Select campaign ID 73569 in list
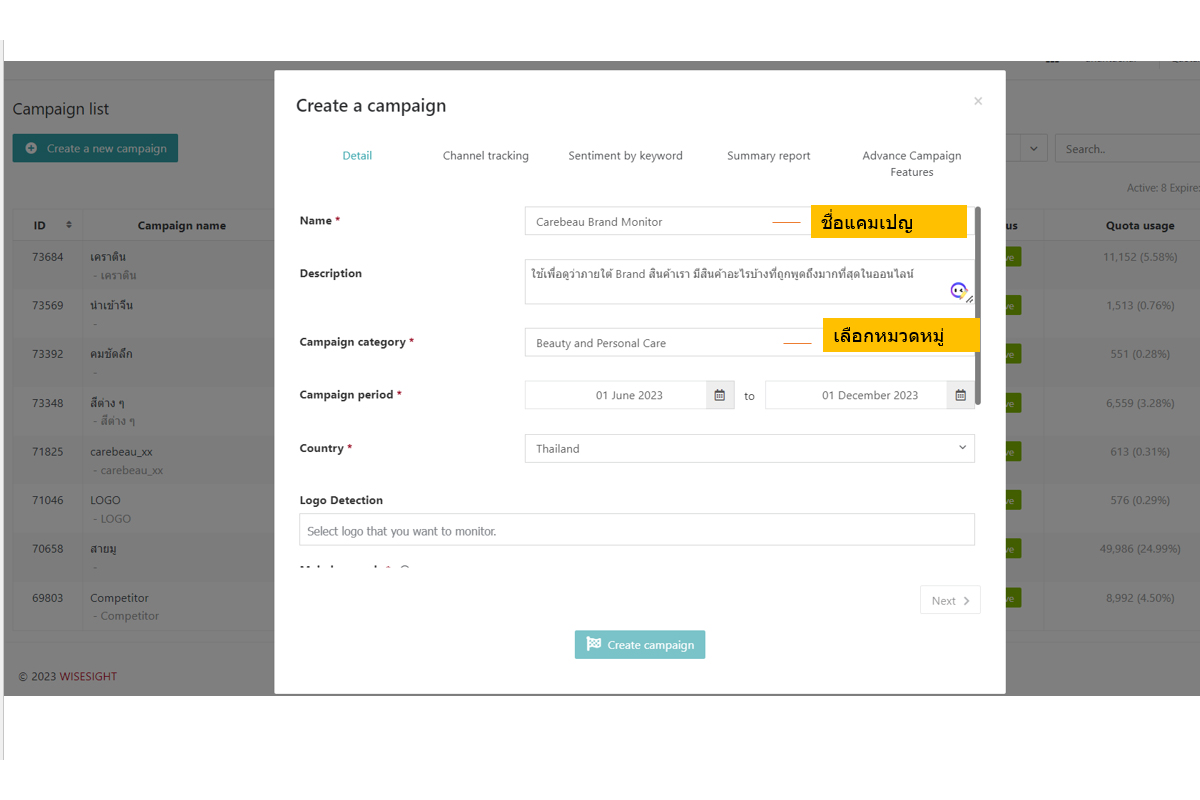Screen dimensions: 1200x800 (x=47, y=305)
